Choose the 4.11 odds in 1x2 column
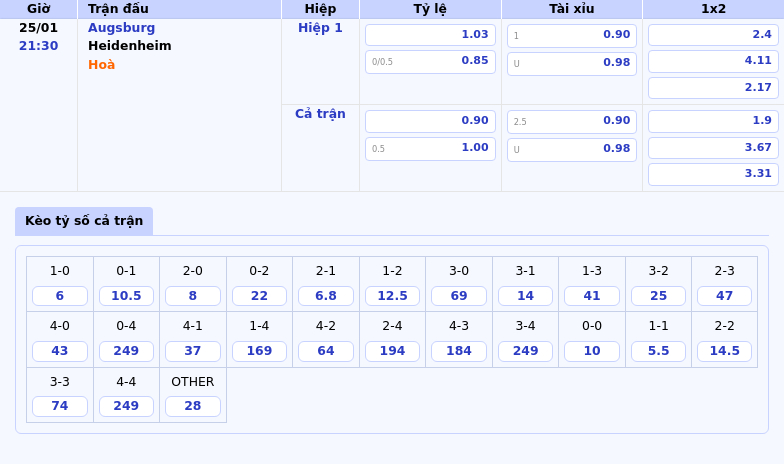Screen dimensions: 784x464 pos(713,61)
